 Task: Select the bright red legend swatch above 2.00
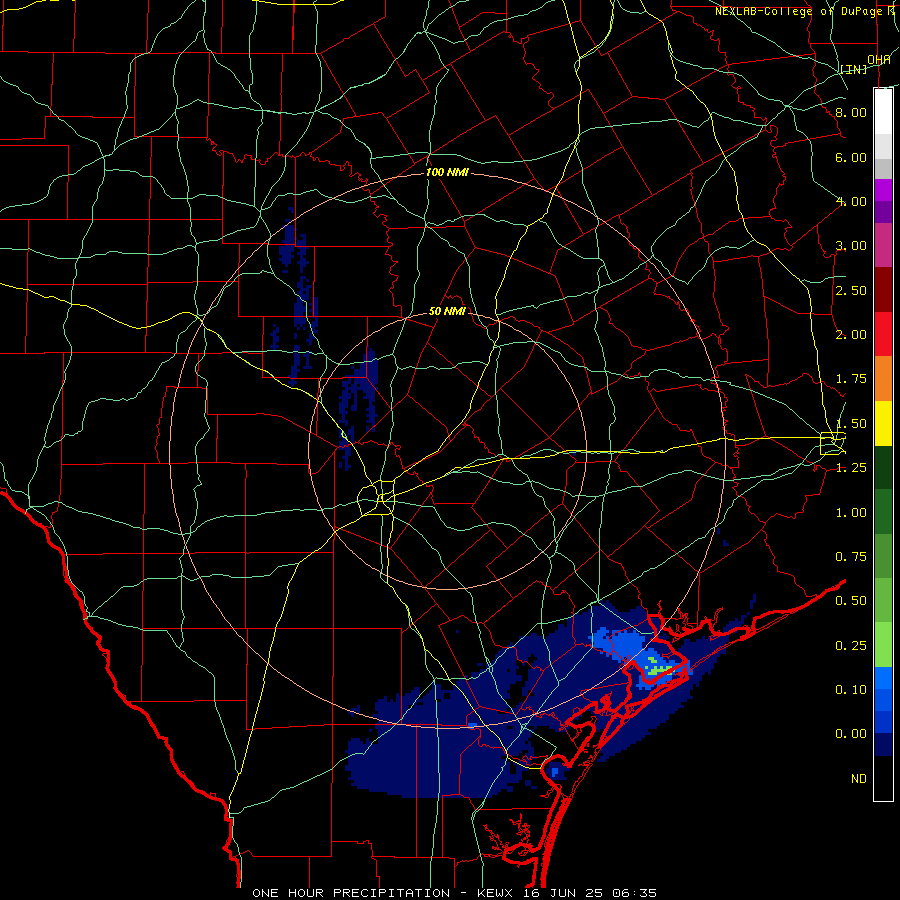883,334
